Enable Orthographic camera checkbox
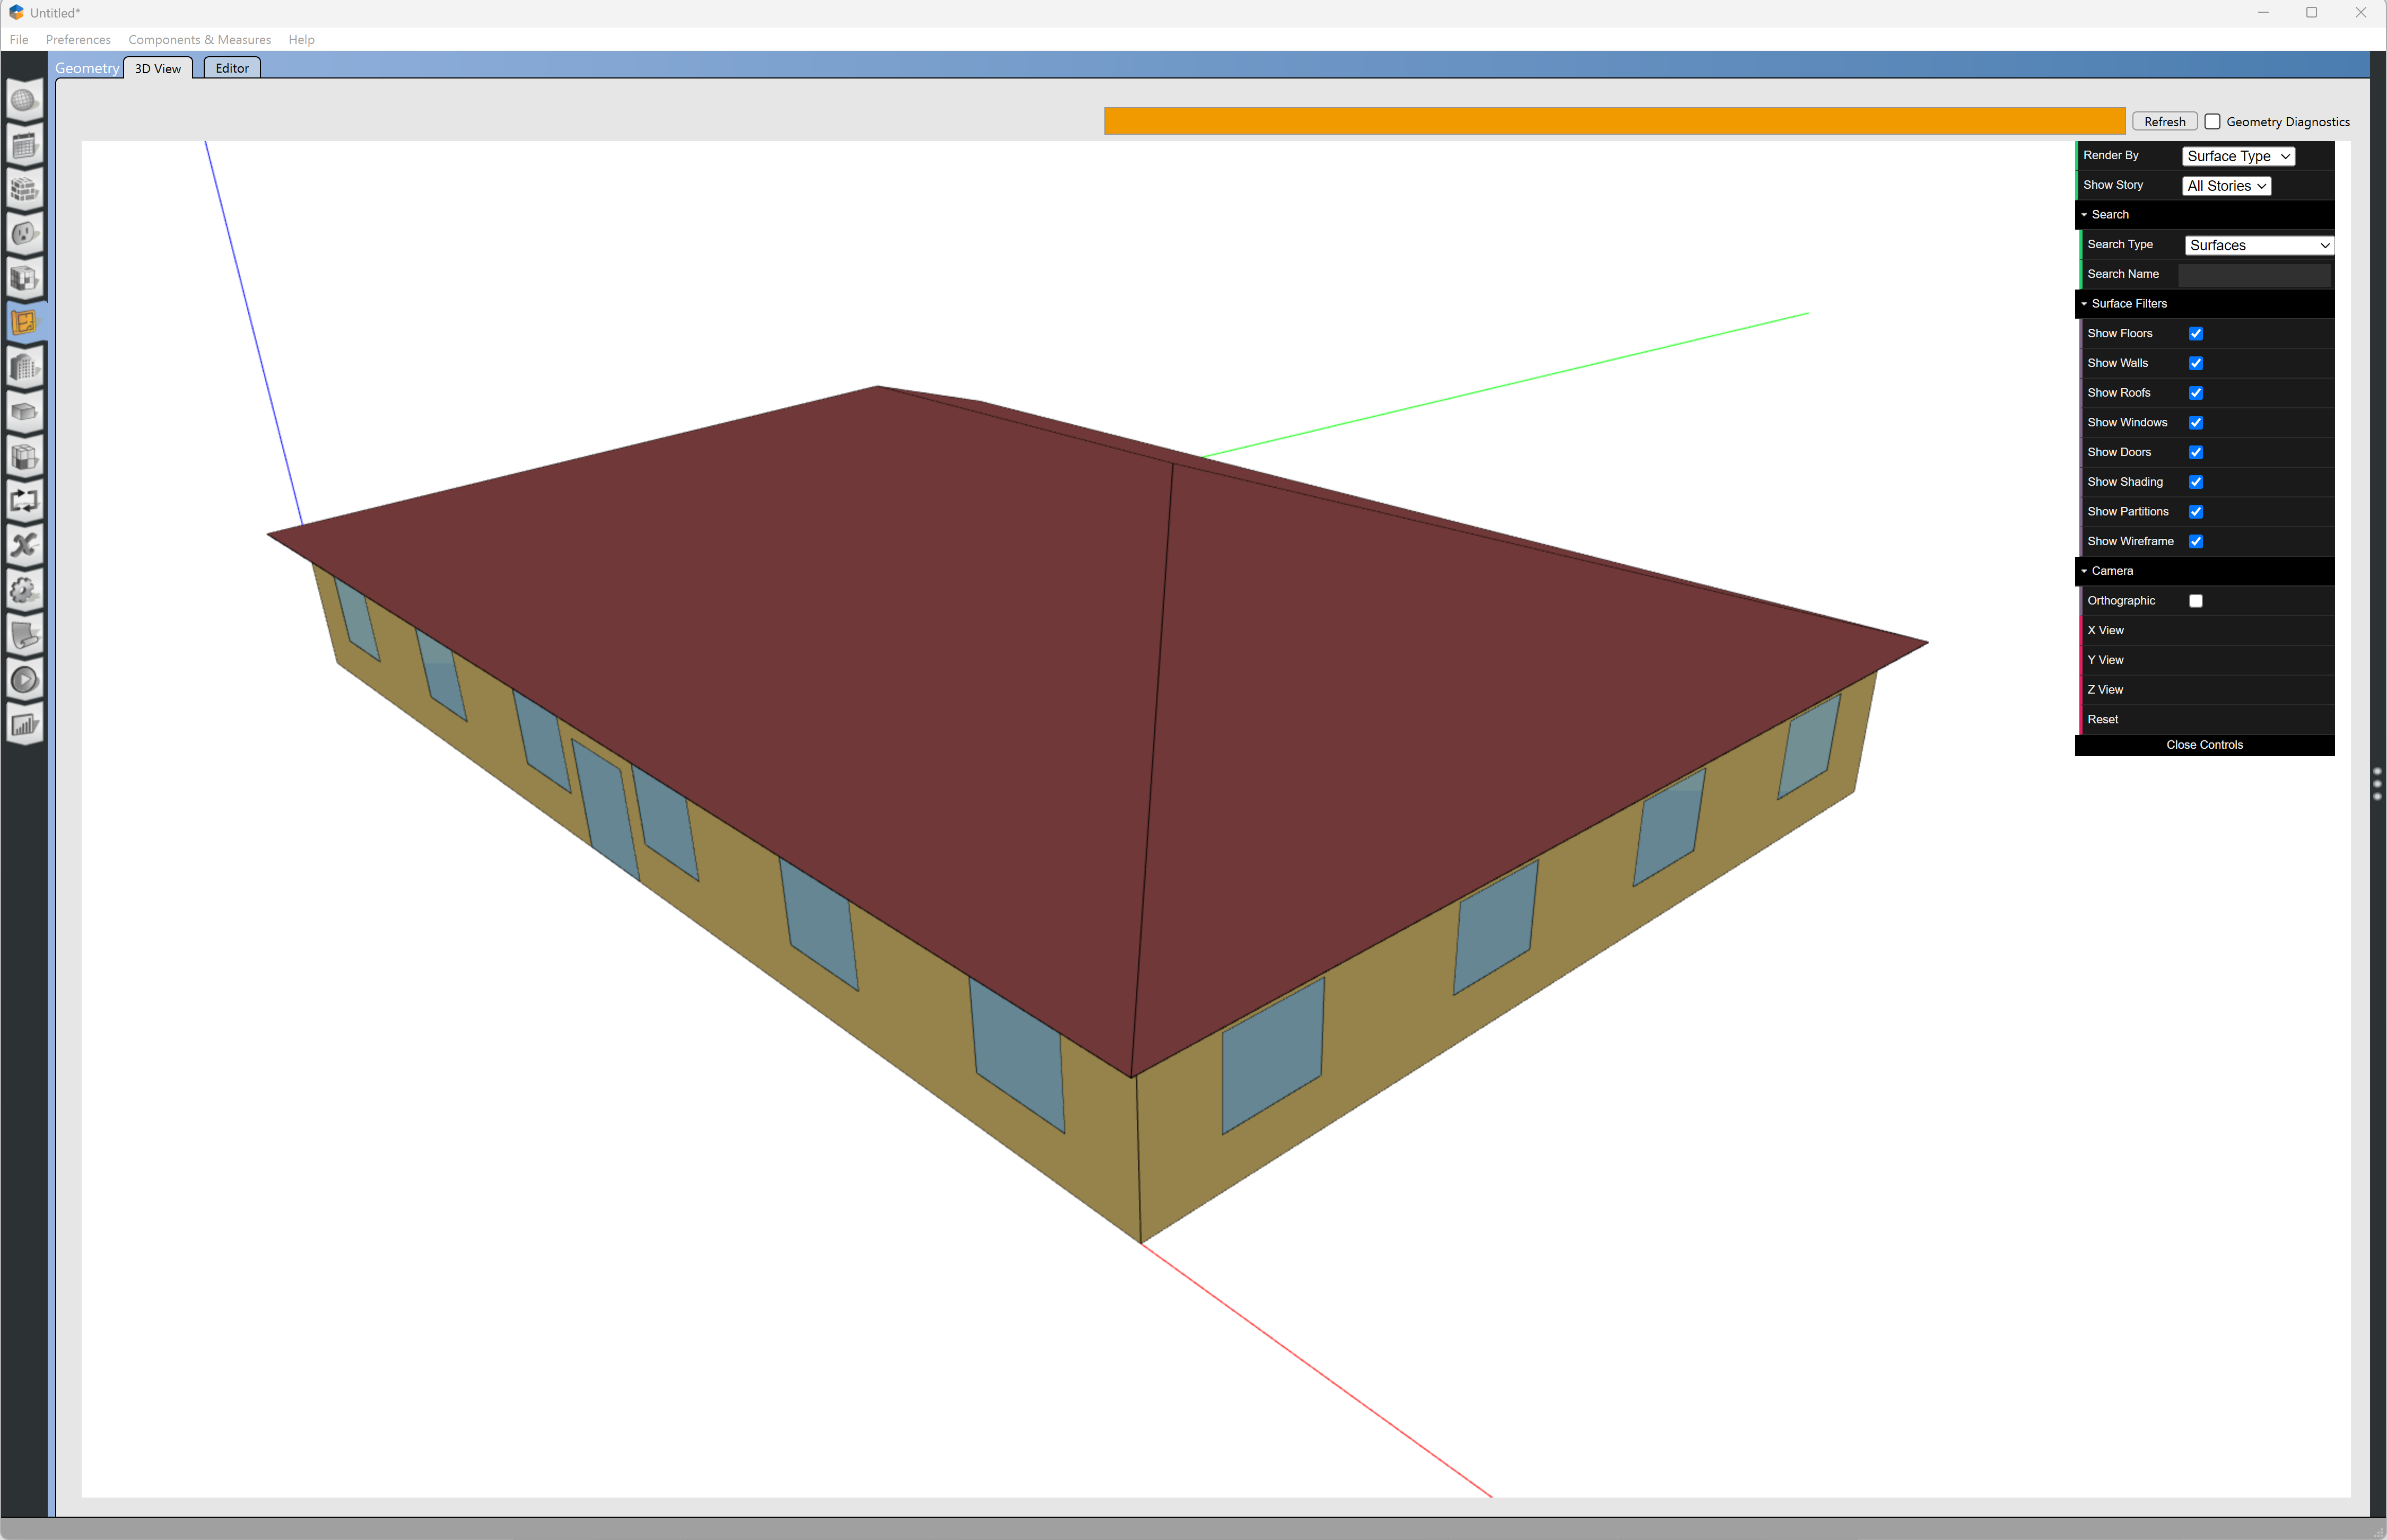This screenshot has height=1540, width=2387. click(2195, 601)
